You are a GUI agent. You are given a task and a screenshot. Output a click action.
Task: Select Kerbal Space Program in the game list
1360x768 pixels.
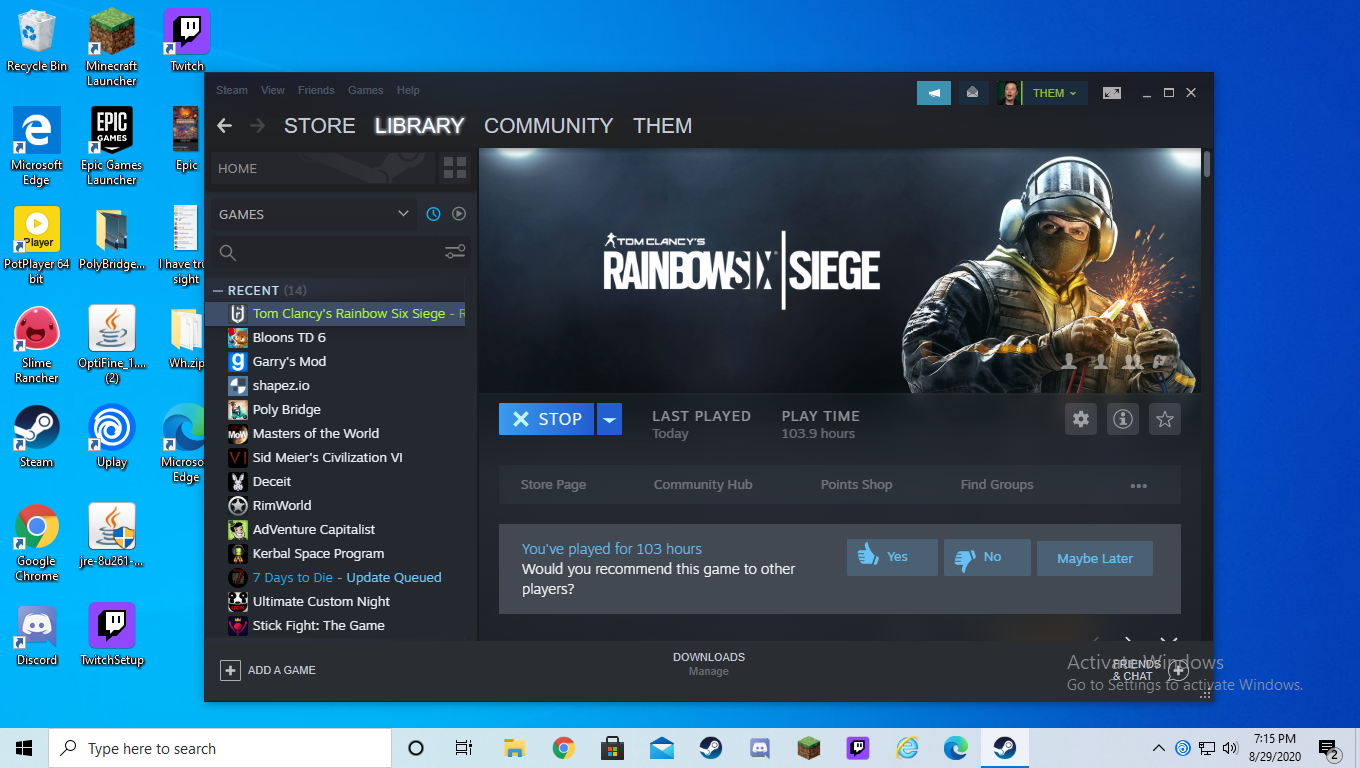click(x=335, y=554)
